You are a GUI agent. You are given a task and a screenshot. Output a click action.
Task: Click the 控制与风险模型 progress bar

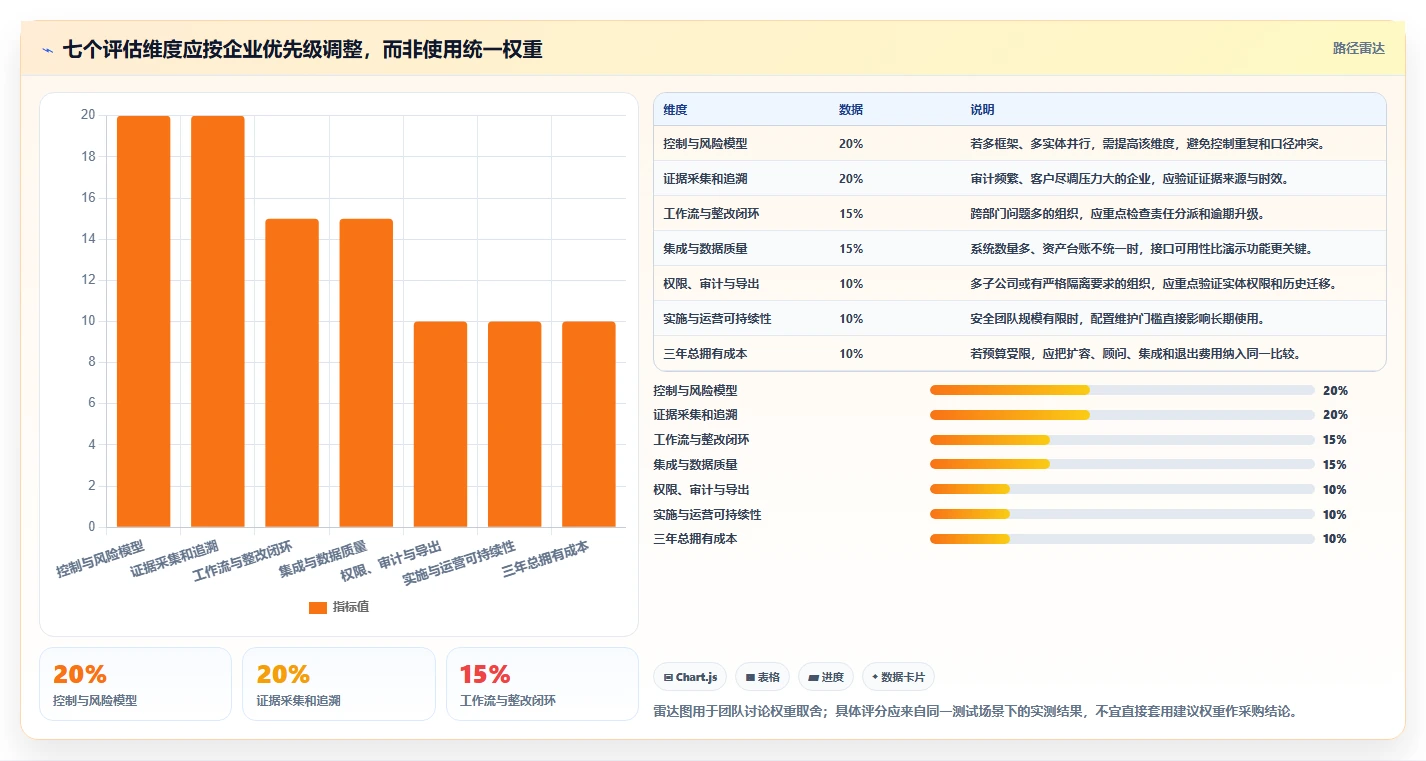(x=1122, y=390)
